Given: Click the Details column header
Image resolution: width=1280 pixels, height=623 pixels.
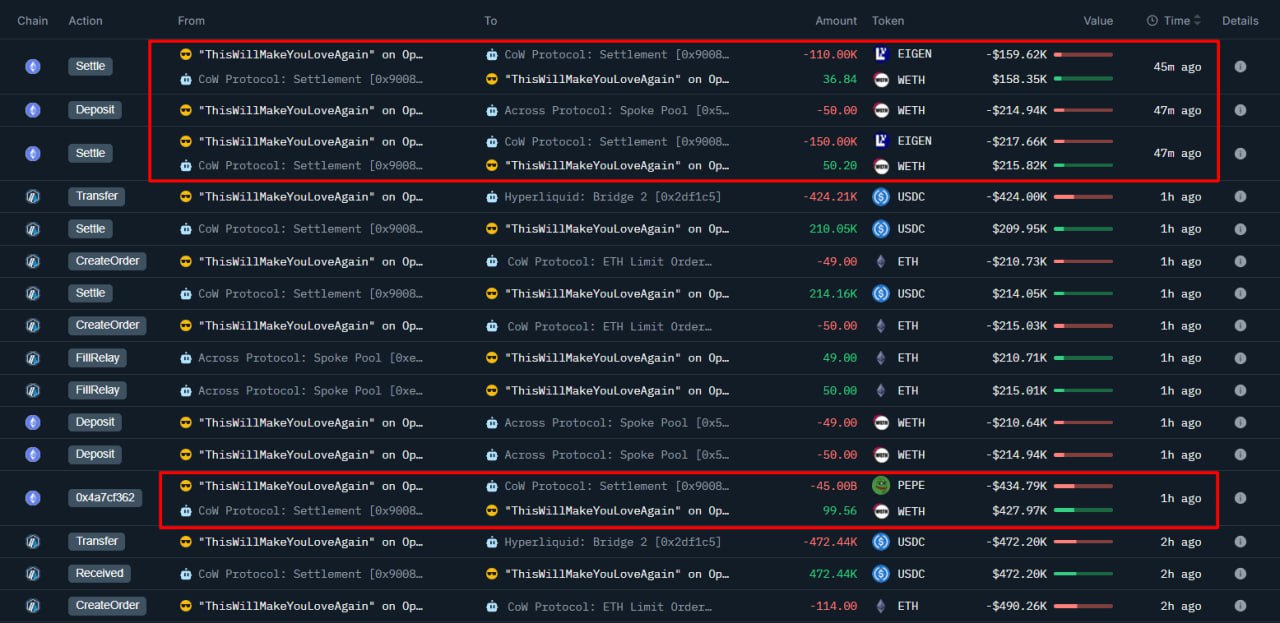Looking at the screenshot, I should coord(1240,21).
